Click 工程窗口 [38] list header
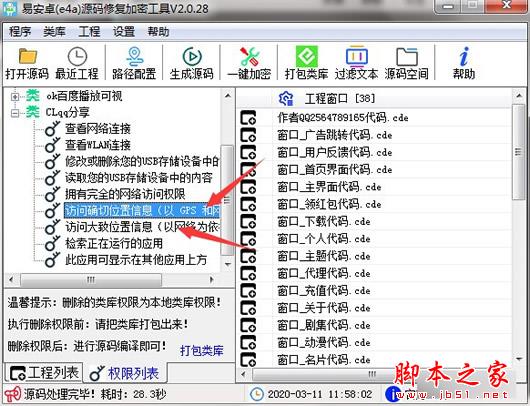The width and height of the screenshot is (530, 406). 339,99
